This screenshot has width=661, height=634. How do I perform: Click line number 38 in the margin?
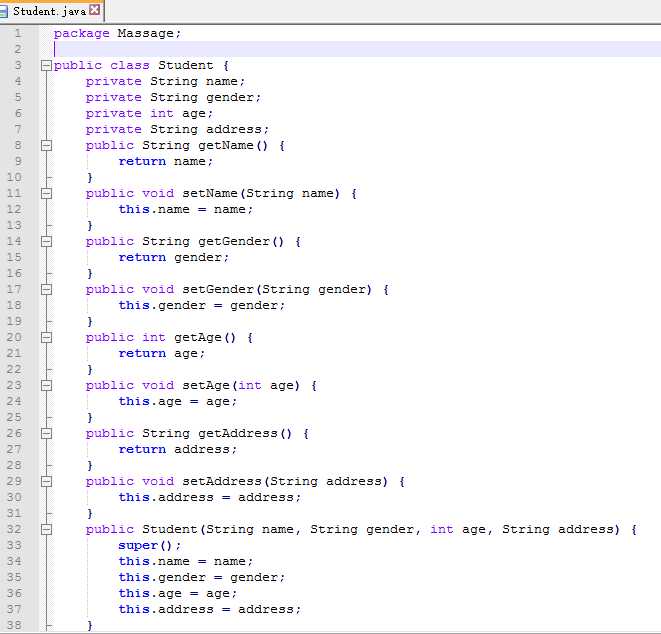coord(14,626)
